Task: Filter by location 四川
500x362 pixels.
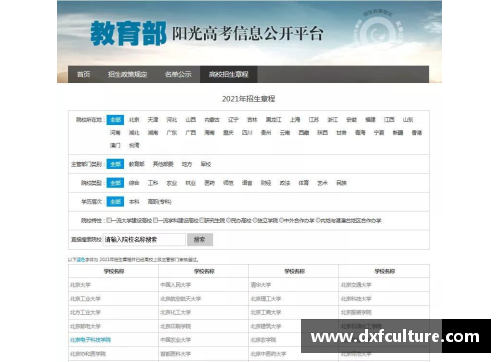Action: 247,133
